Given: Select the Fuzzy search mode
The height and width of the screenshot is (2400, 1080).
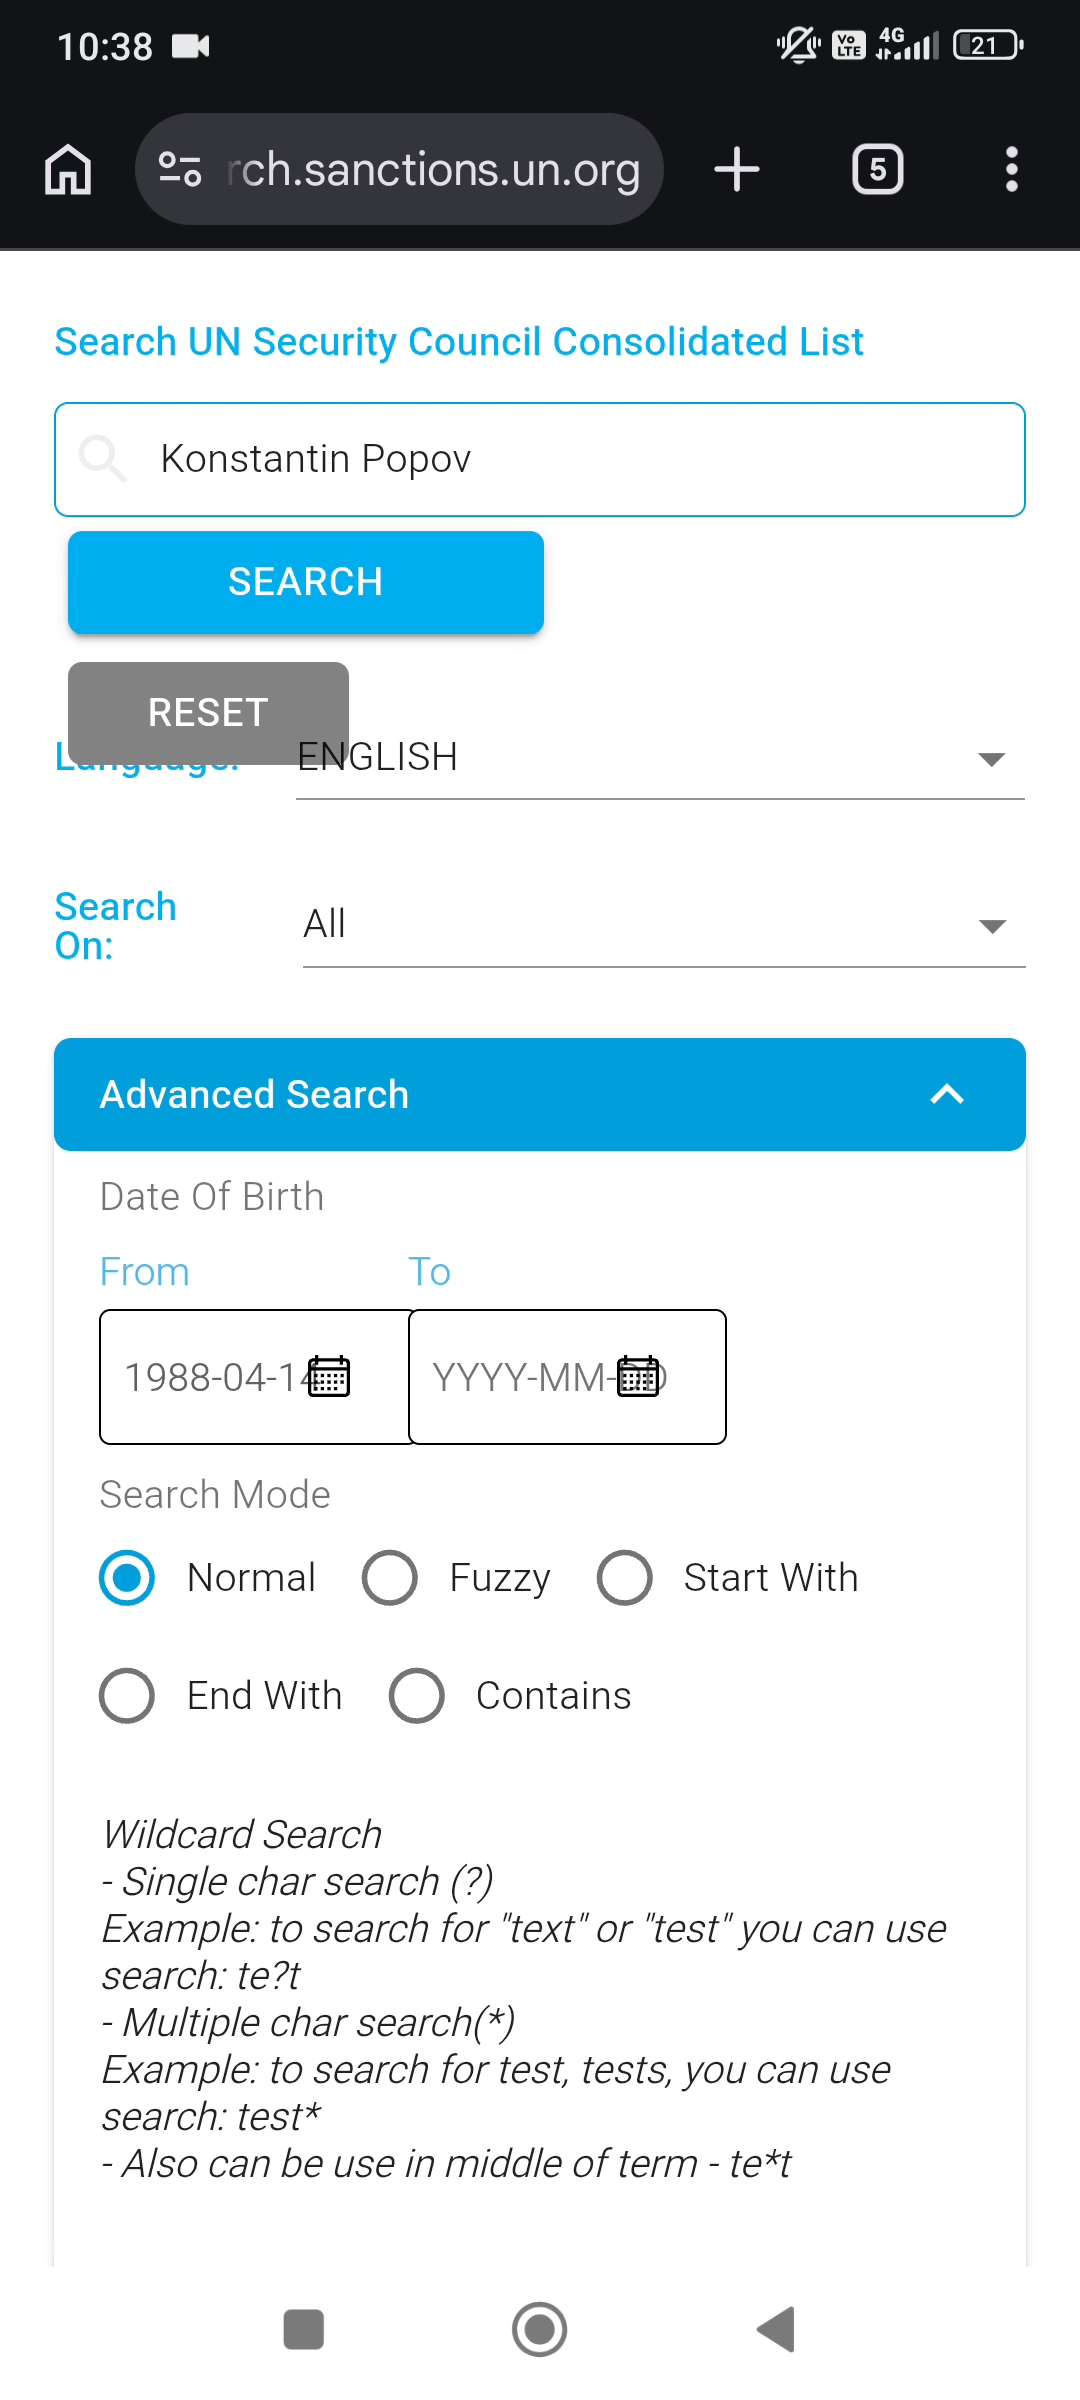Looking at the screenshot, I should (x=390, y=1578).
